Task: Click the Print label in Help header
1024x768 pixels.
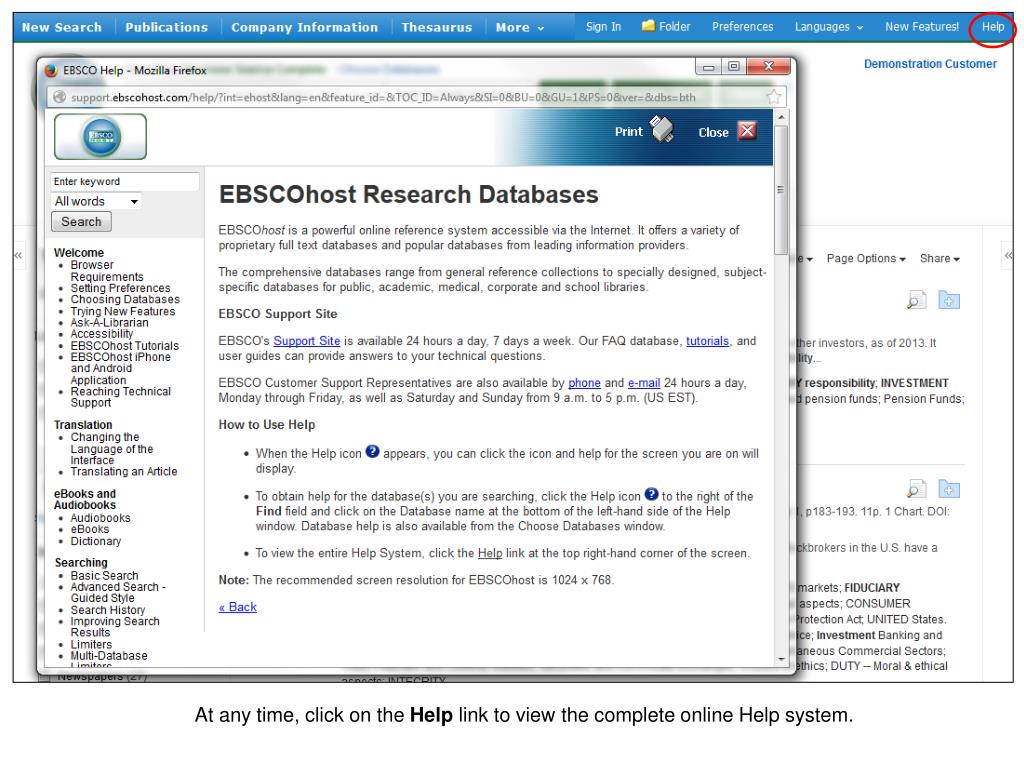Action: coord(628,132)
